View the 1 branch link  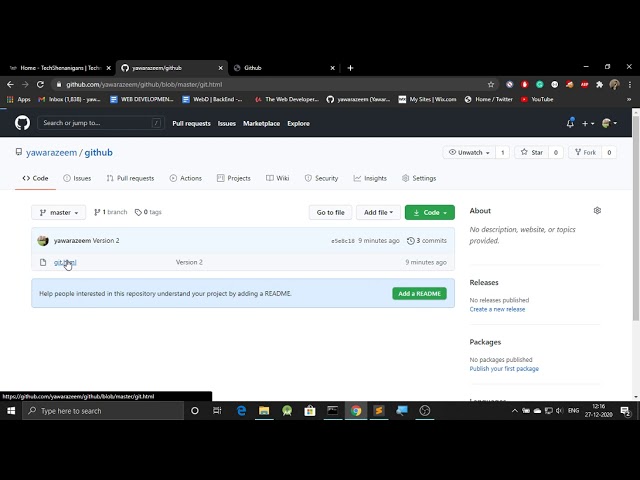[111, 212]
